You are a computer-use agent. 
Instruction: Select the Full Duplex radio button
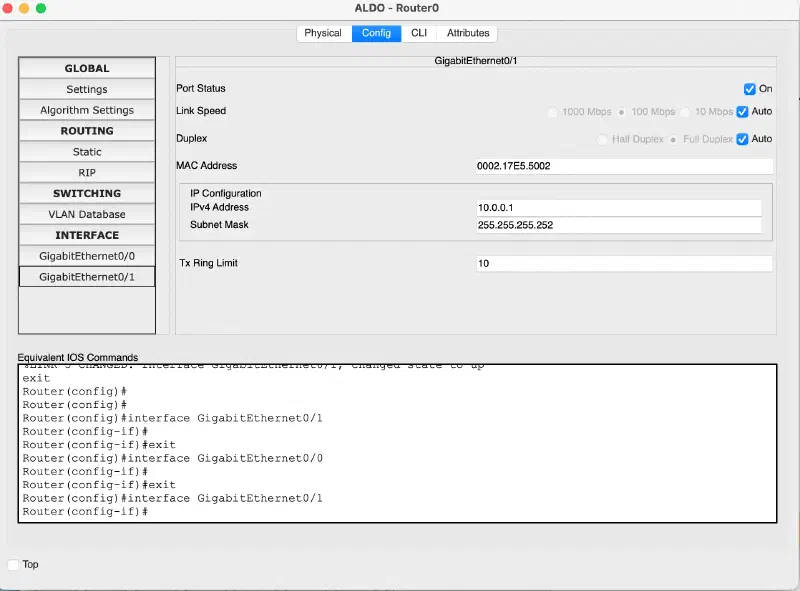point(673,139)
